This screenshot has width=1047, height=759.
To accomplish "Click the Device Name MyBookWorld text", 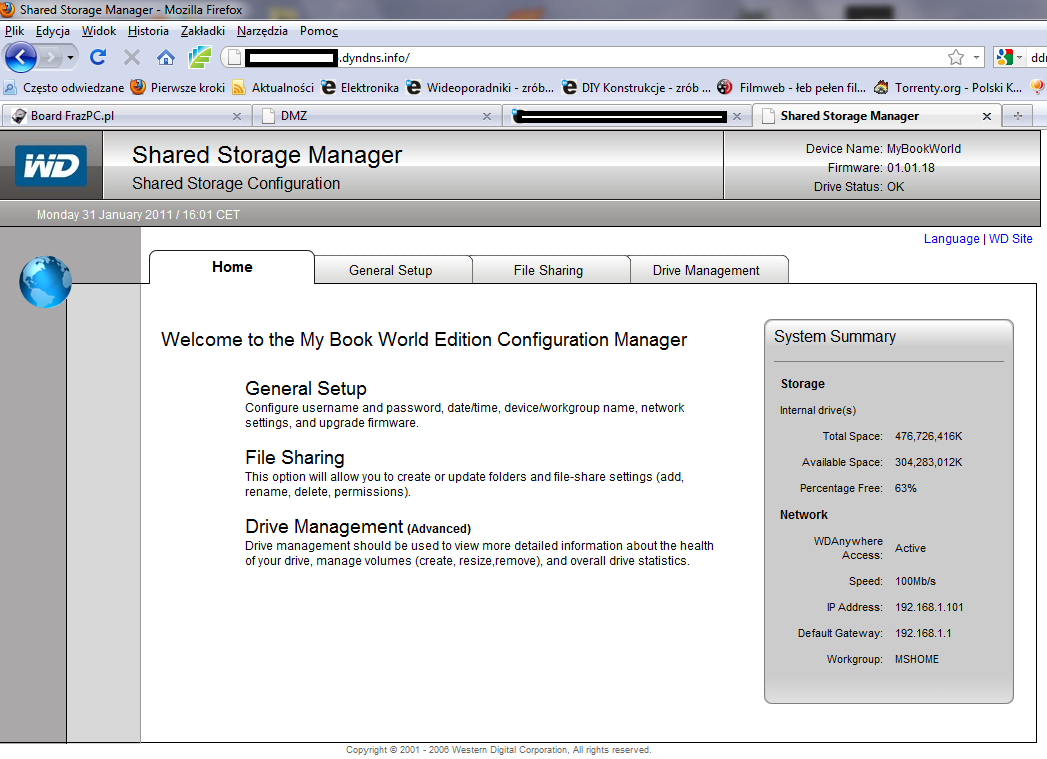I will pos(923,148).
